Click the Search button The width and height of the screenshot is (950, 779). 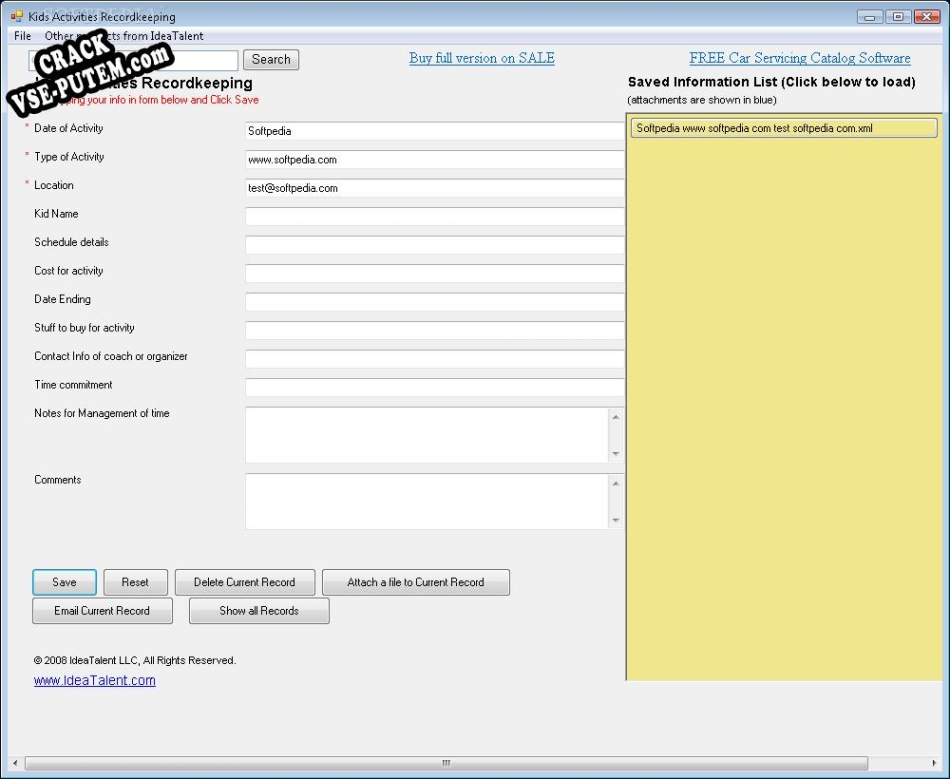271,59
